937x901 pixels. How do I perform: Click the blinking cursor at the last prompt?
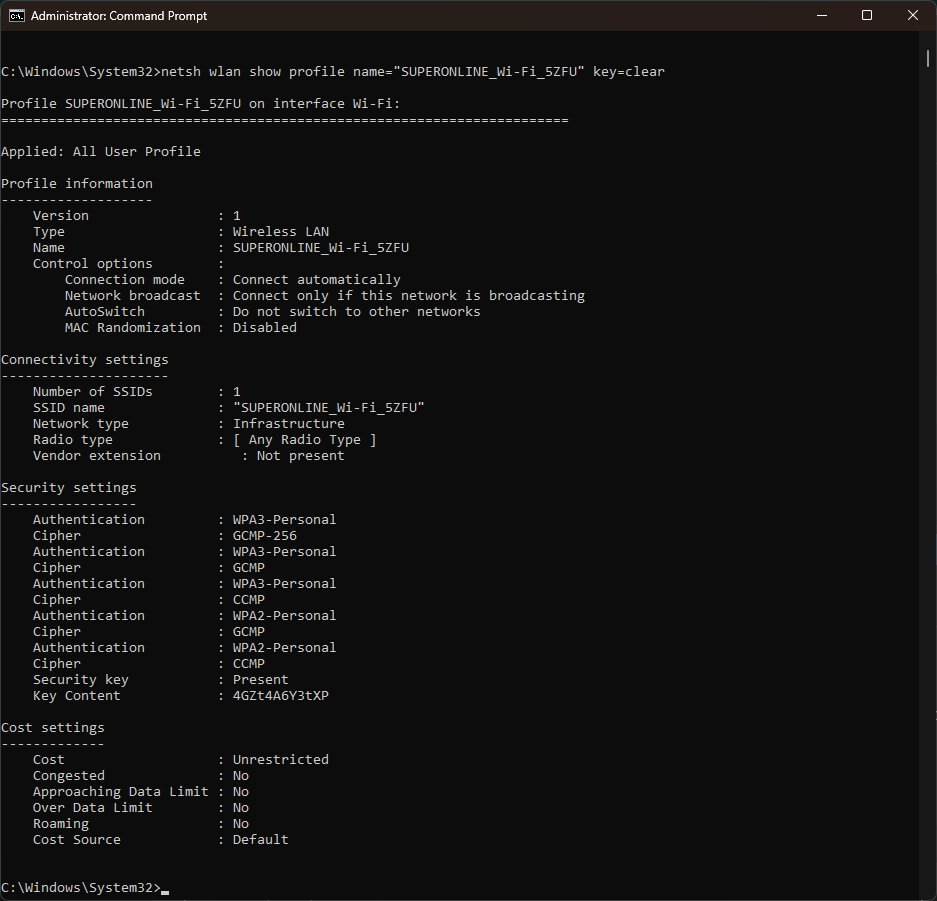[165, 889]
